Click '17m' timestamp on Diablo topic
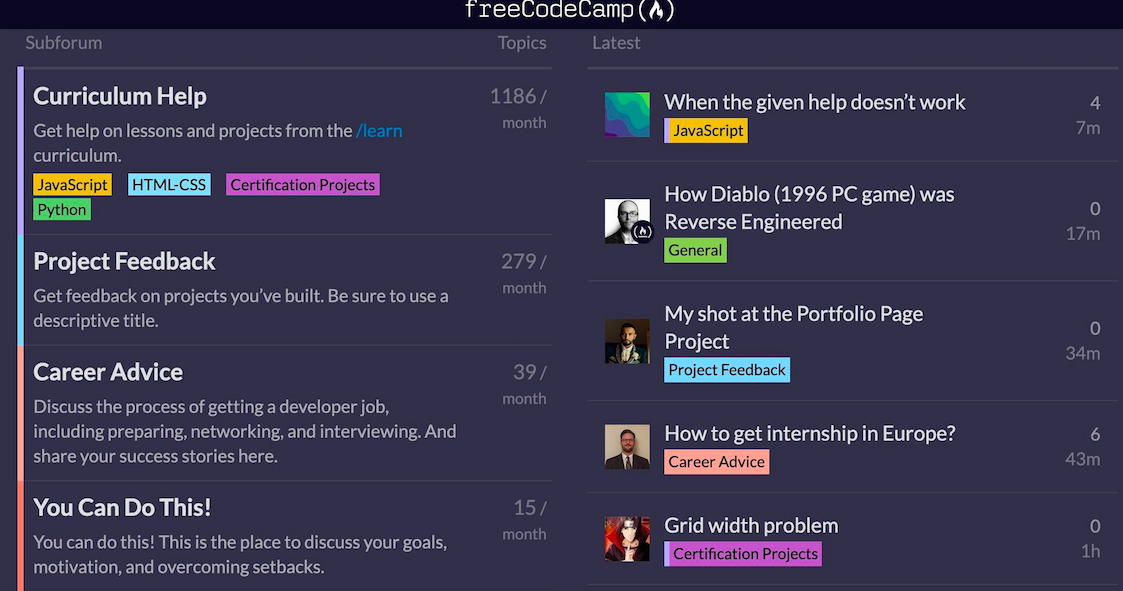The height and width of the screenshot is (591, 1123). tap(1083, 234)
